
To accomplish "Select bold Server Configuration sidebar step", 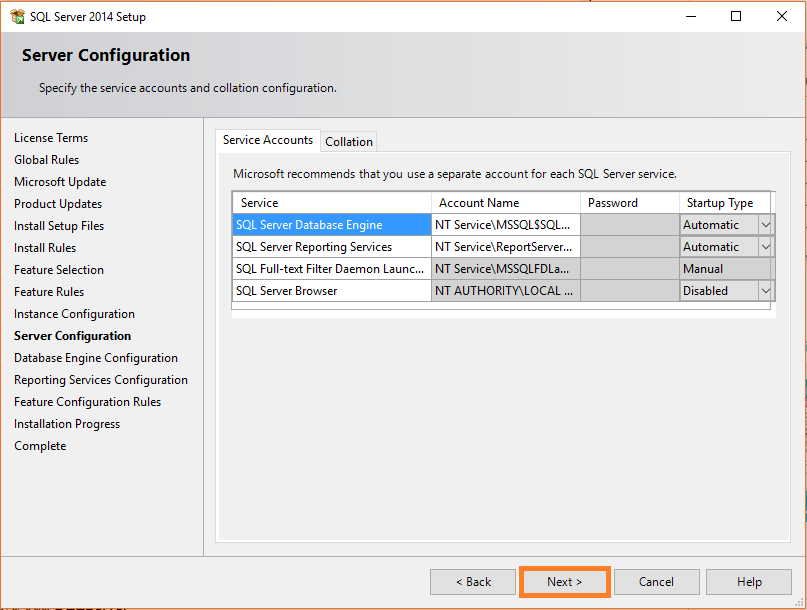I will click(x=73, y=336).
